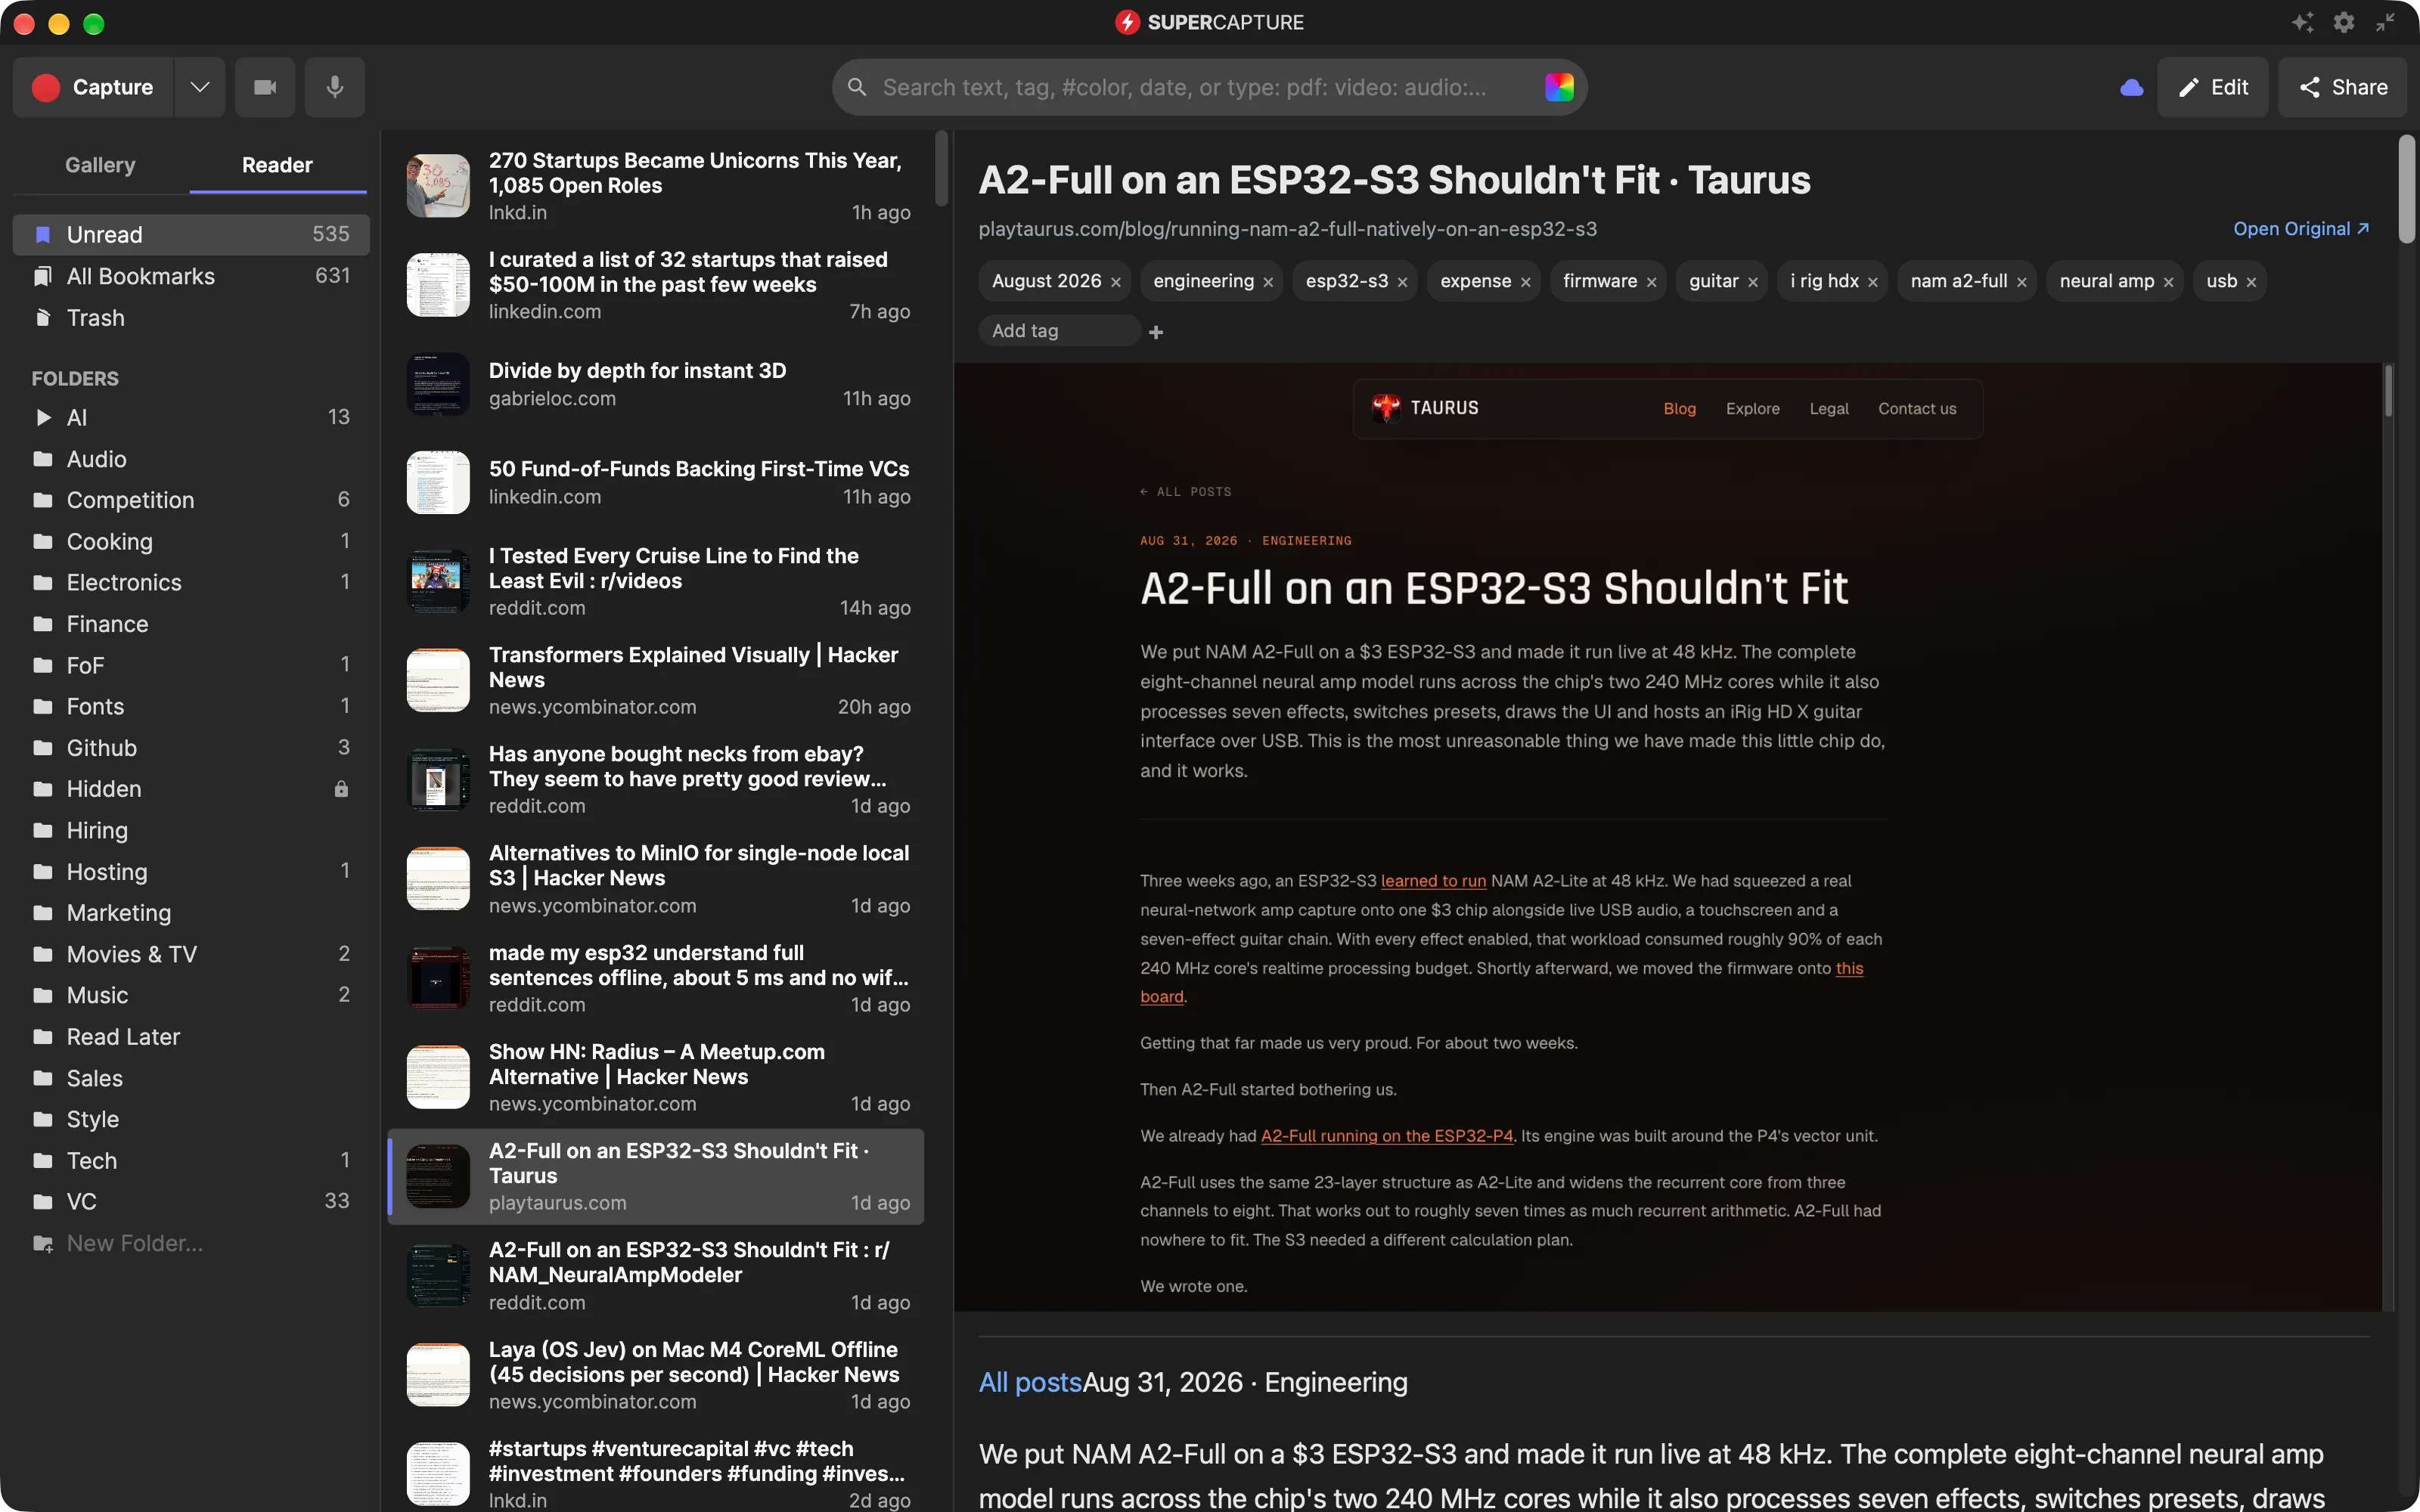Open 50 Fund-of-Funds Backing First-Time VCs article
Screen dimensions: 2420x1512
pyautogui.click(x=656, y=482)
